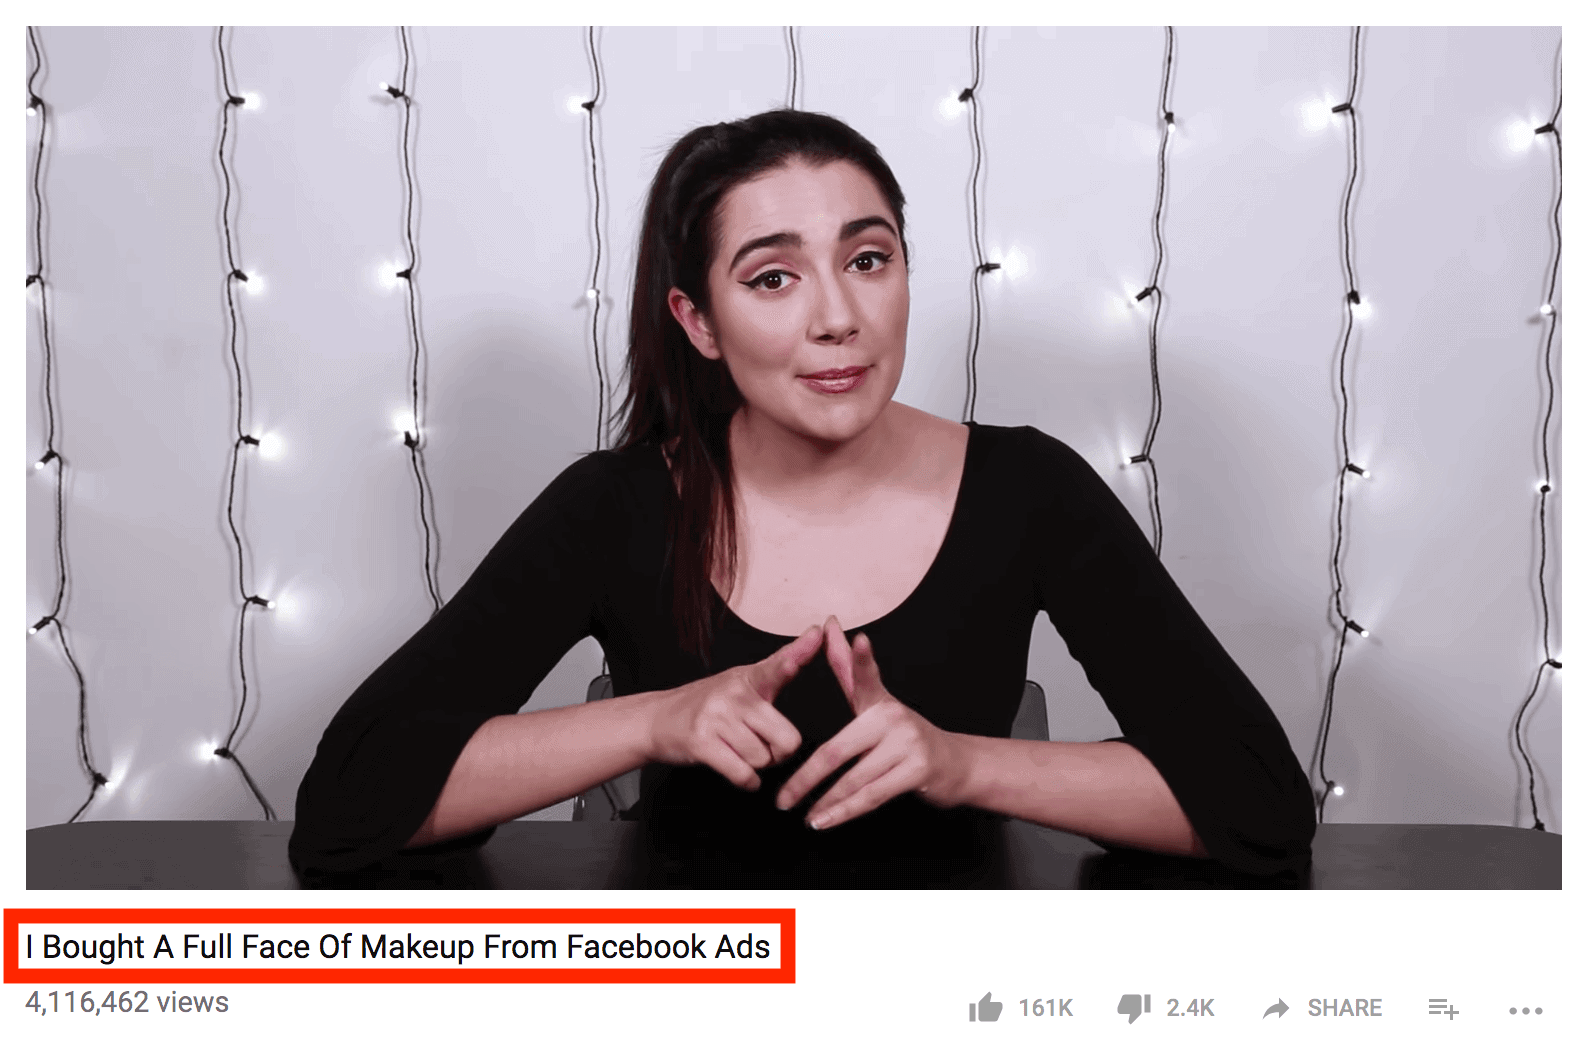The height and width of the screenshot is (1050, 1588).
Task: Click the share arrow icon
Action: coord(1276,1008)
